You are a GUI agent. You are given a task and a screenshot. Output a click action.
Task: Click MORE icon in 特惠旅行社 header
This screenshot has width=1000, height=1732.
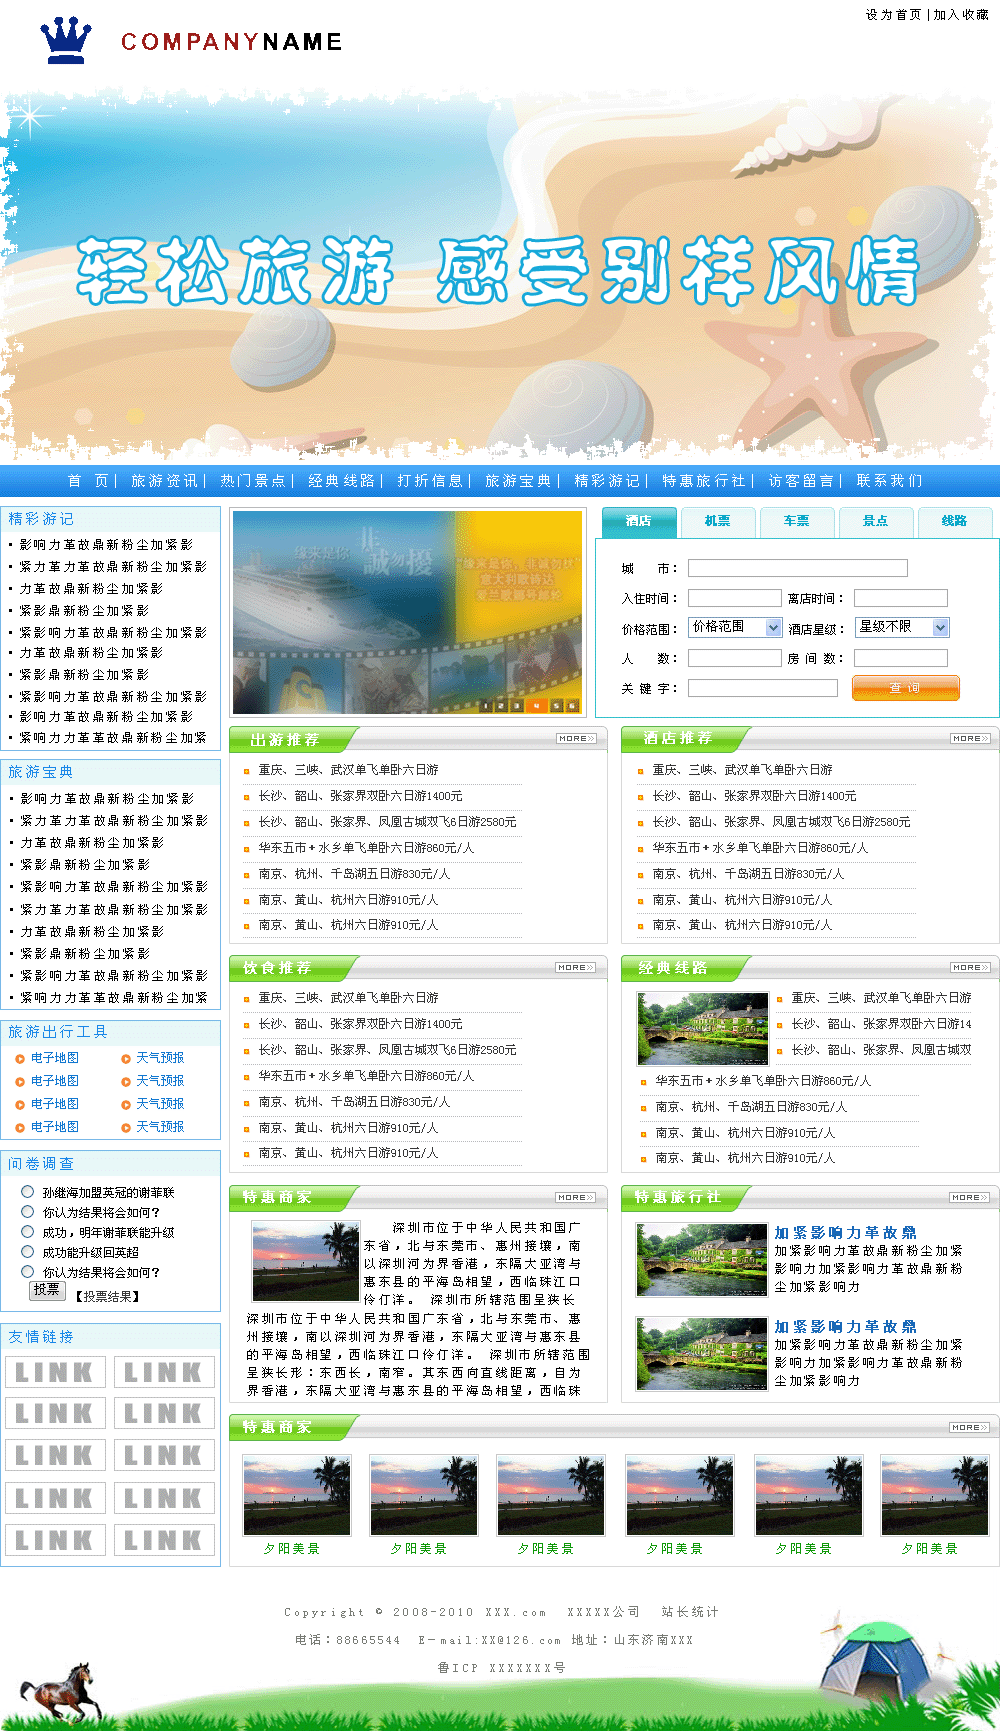(970, 1197)
